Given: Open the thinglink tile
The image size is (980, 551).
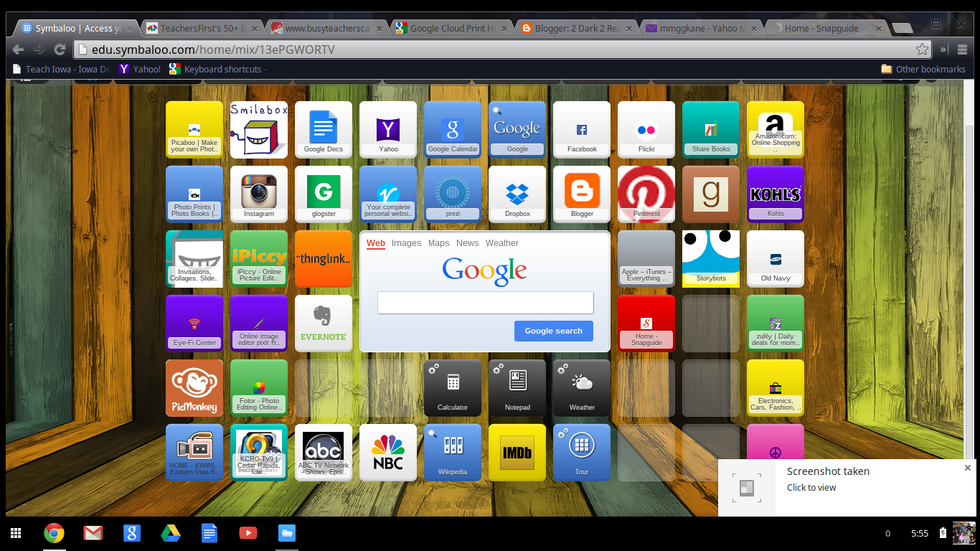Looking at the screenshot, I should click(323, 259).
